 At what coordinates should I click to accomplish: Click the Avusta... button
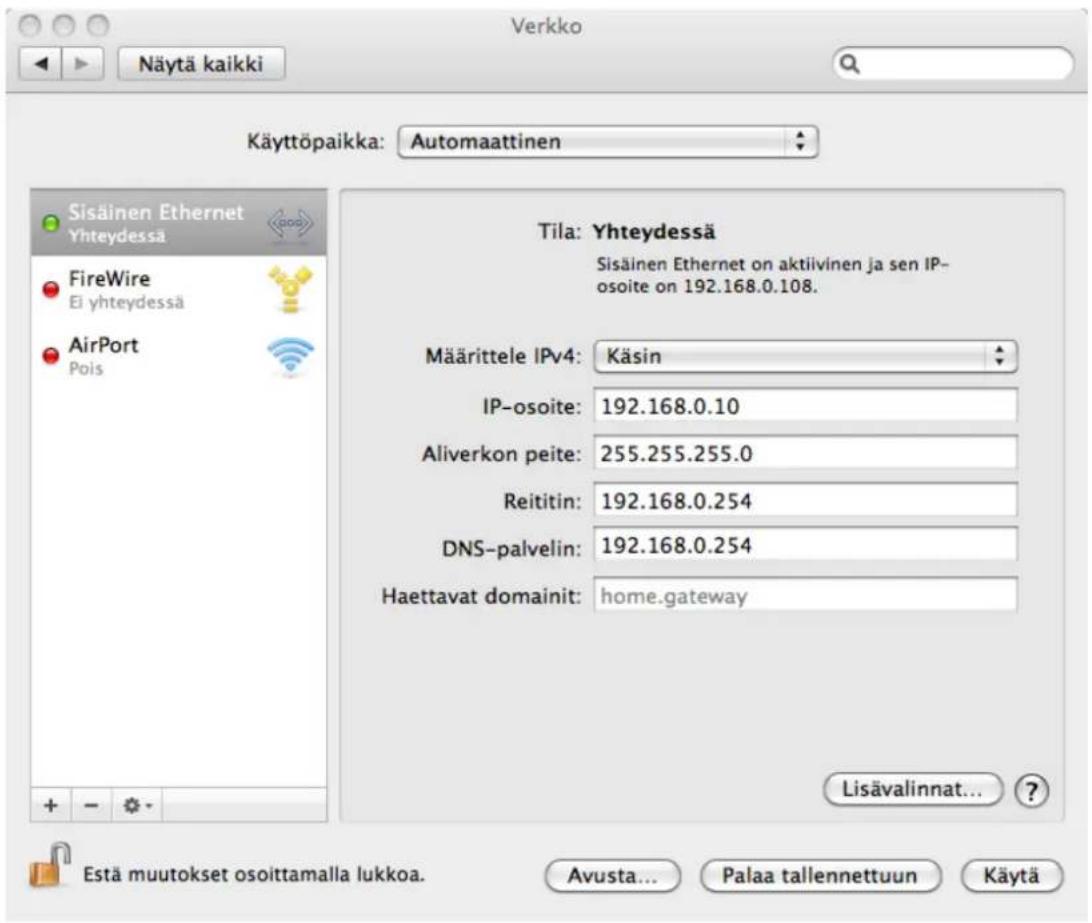pyautogui.click(x=612, y=876)
